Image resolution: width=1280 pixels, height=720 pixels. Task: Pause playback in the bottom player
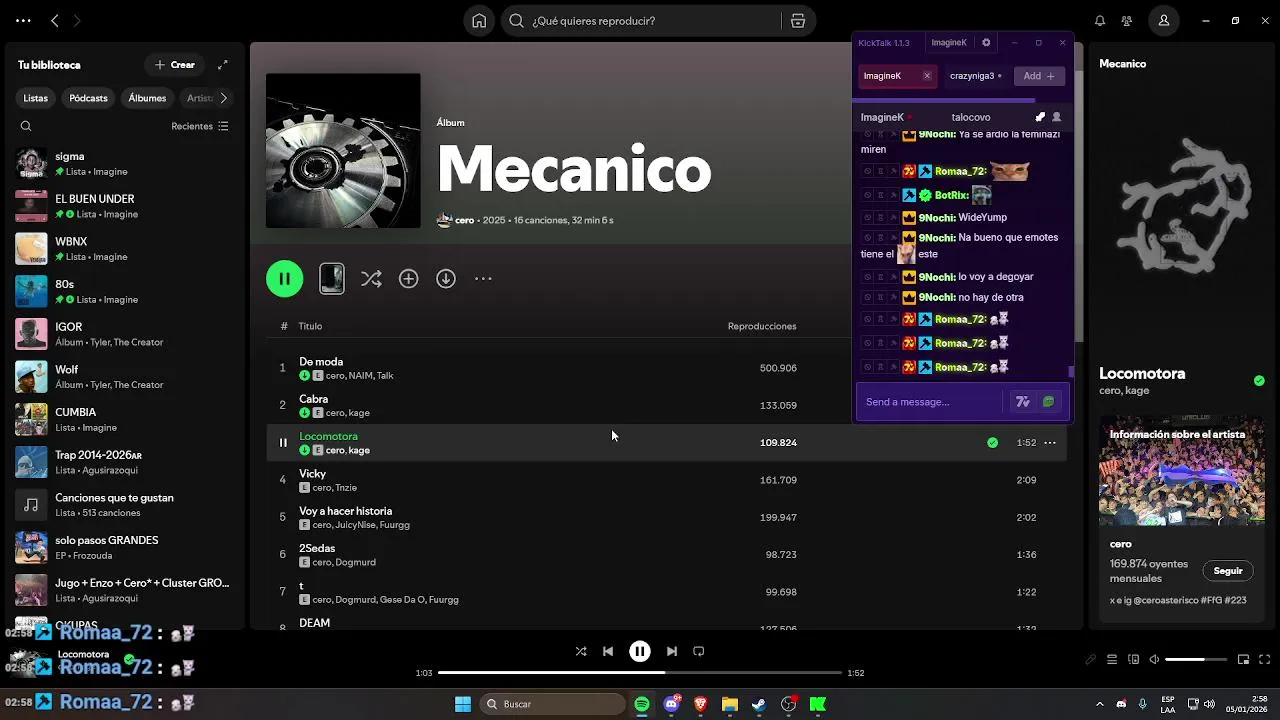pos(640,651)
